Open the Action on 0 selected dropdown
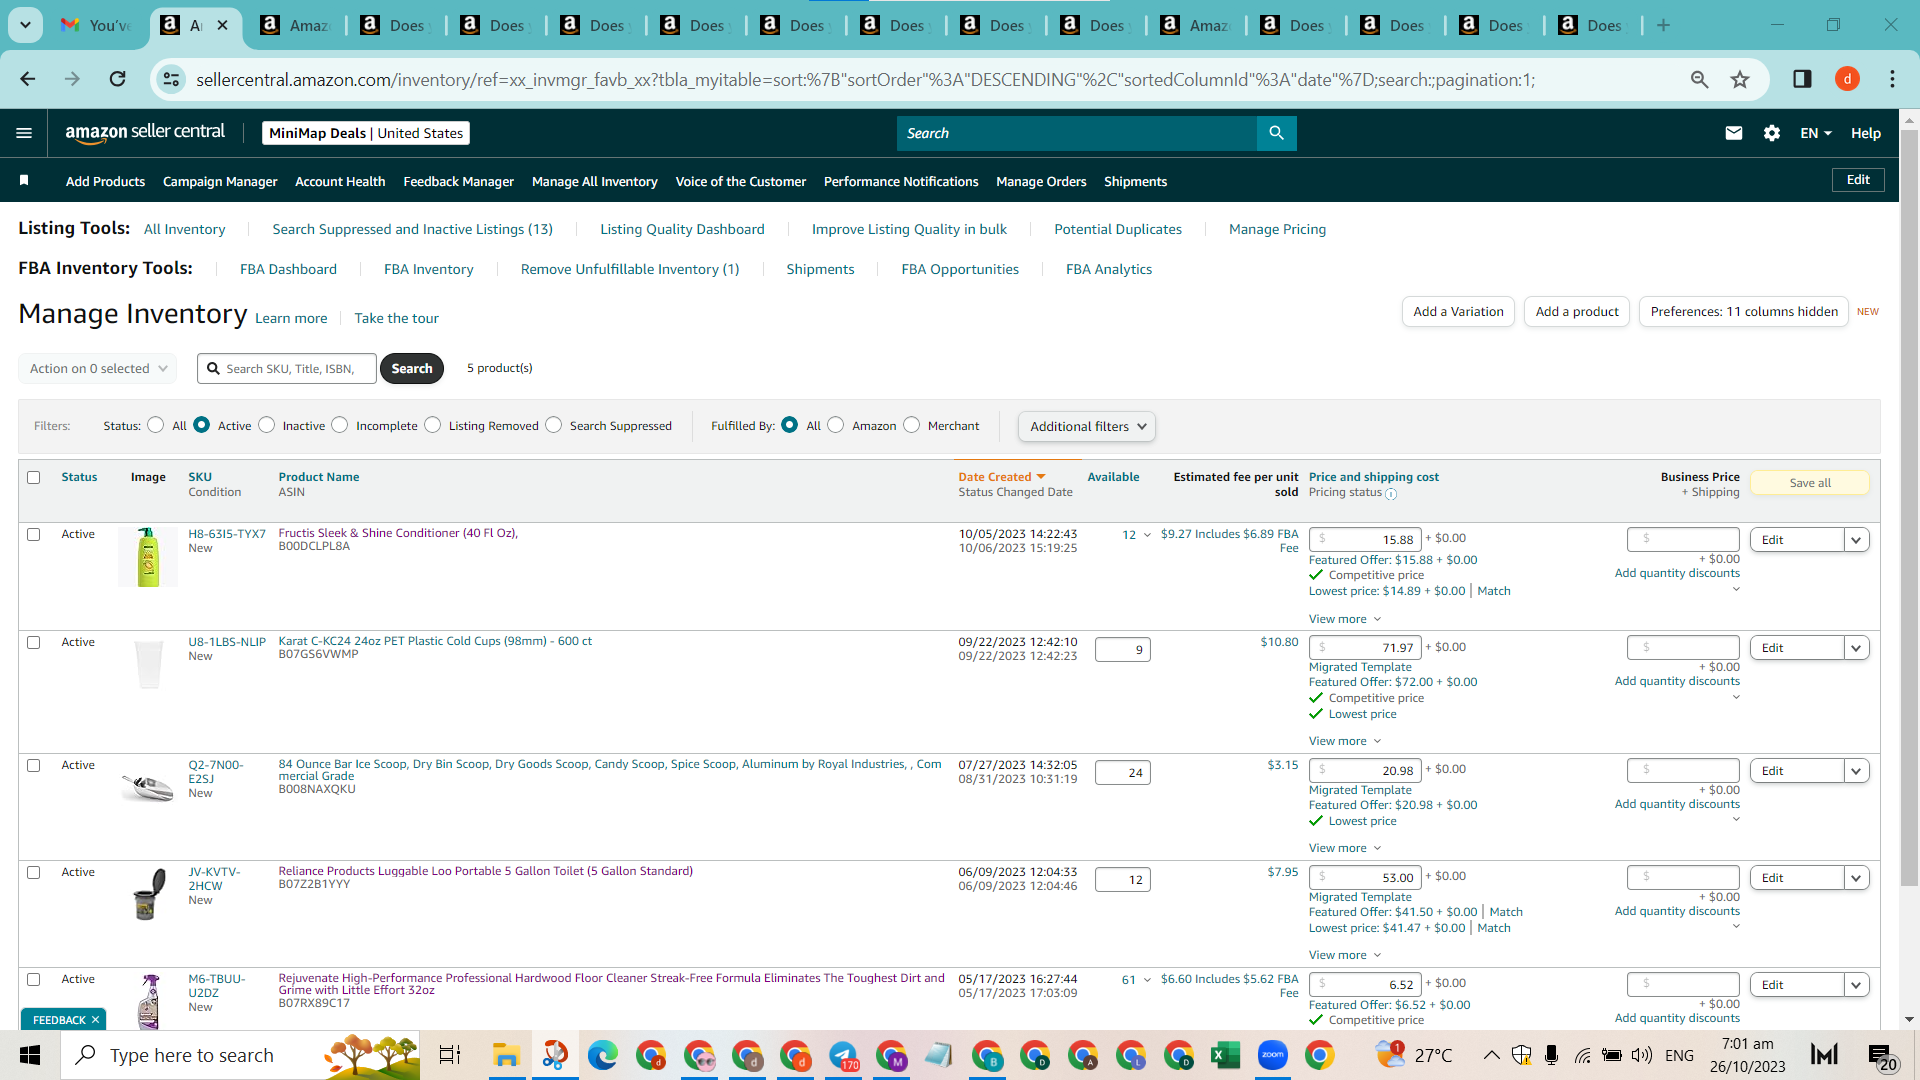Image resolution: width=1920 pixels, height=1080 pixels. point(98,368)
